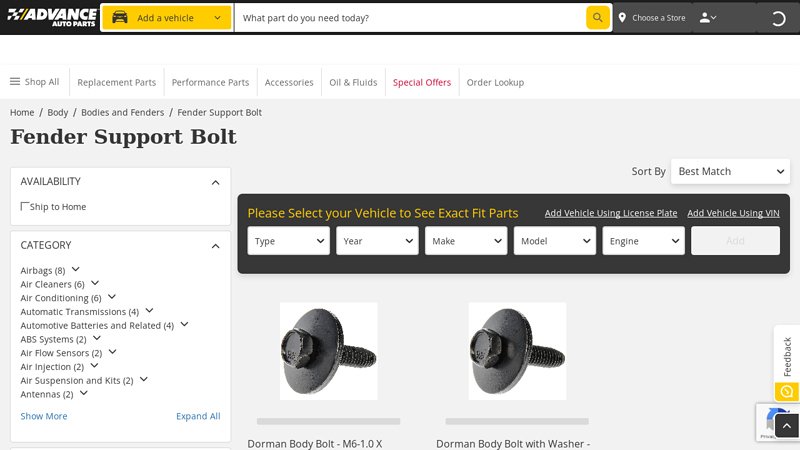This screenshot has height=450, width=800.
Task: Open the Dorman Body Bolt with Washer title
Action: [x=513, y=444]
